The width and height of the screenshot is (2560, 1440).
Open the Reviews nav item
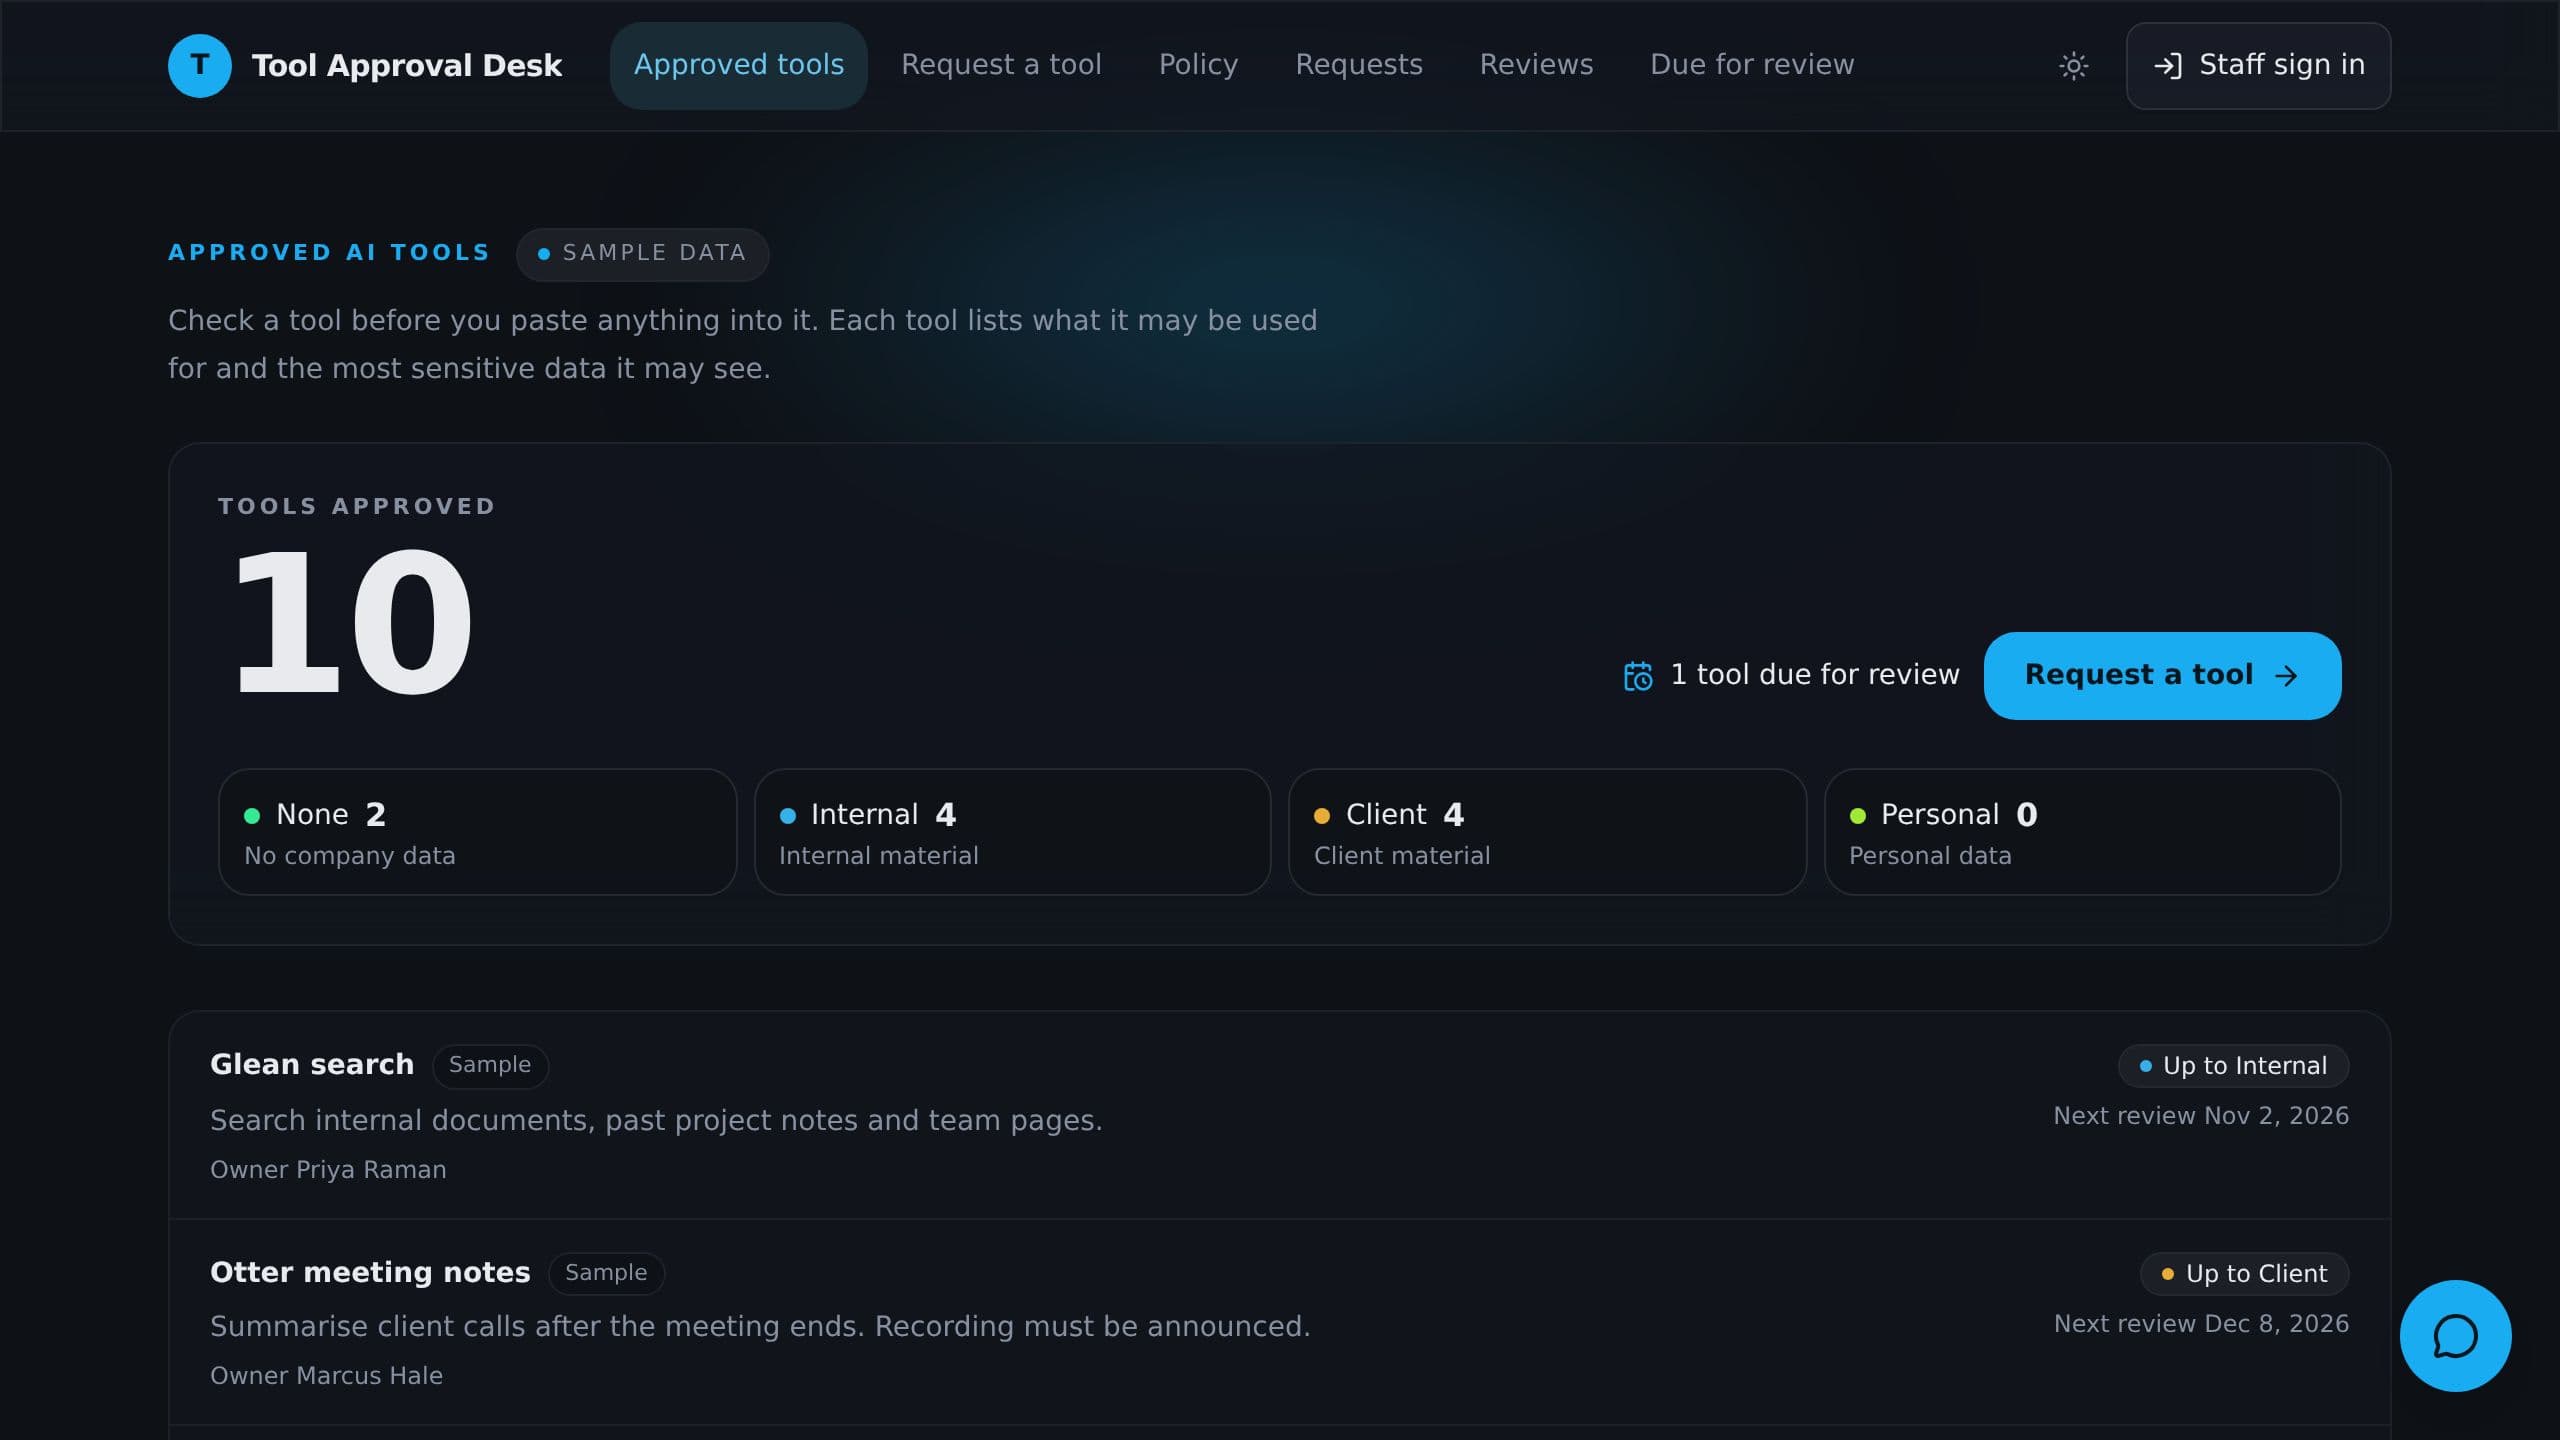[1536, 66]
